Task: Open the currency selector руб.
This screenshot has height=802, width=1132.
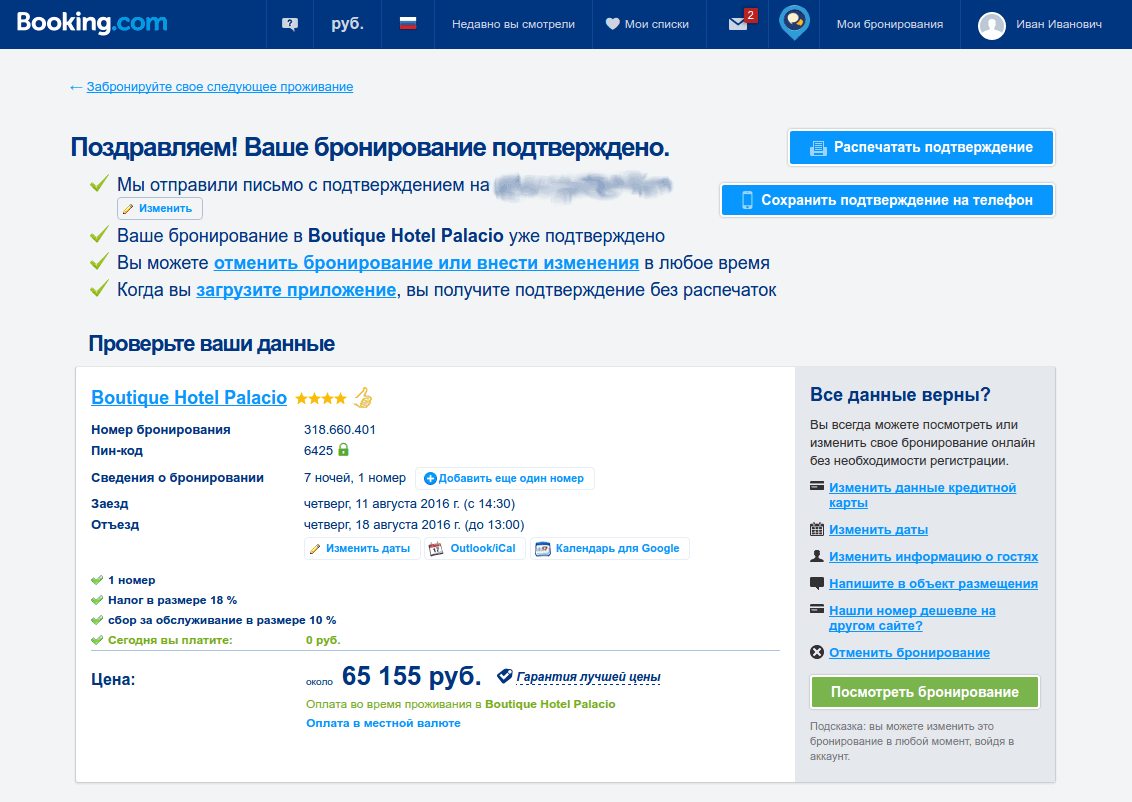Action: [x=347, y=24]
